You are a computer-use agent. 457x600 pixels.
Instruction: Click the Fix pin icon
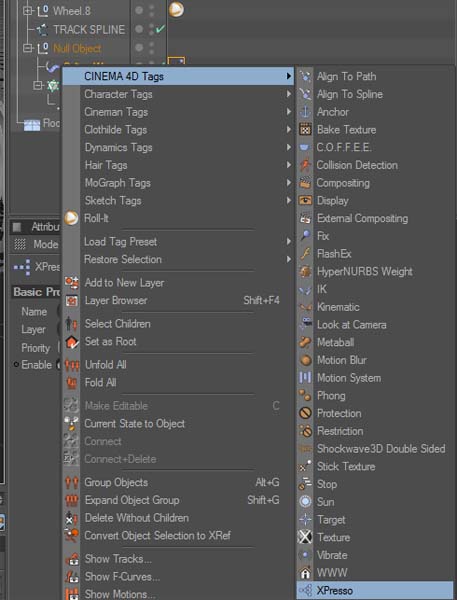click(x=305, y=236)
